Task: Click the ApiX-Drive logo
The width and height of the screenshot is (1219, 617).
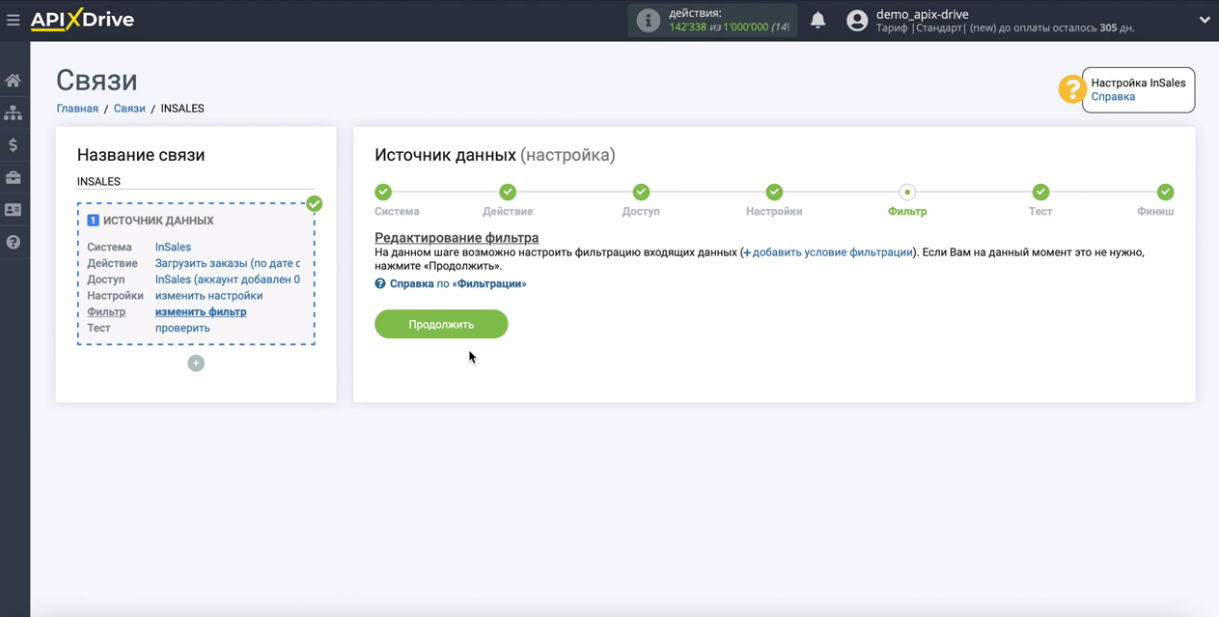Action: click(82, 20)
